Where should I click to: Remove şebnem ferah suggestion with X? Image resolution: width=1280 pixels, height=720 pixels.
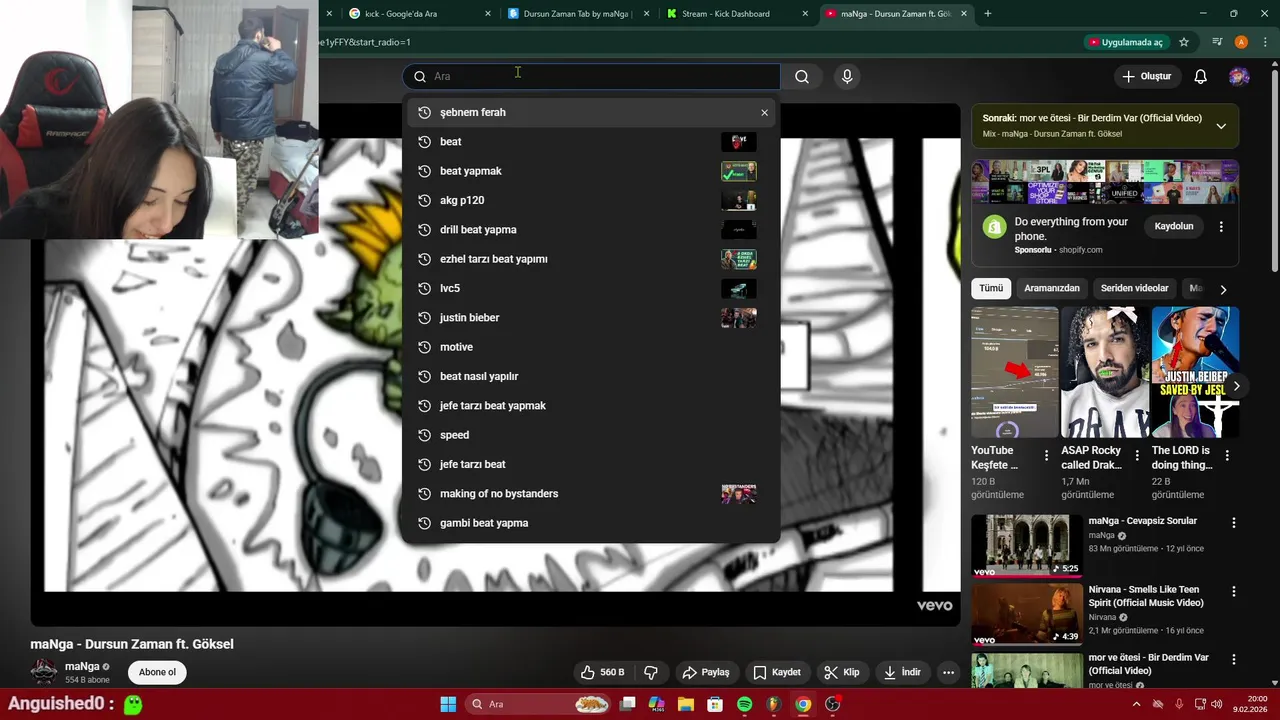click(764, 112)
